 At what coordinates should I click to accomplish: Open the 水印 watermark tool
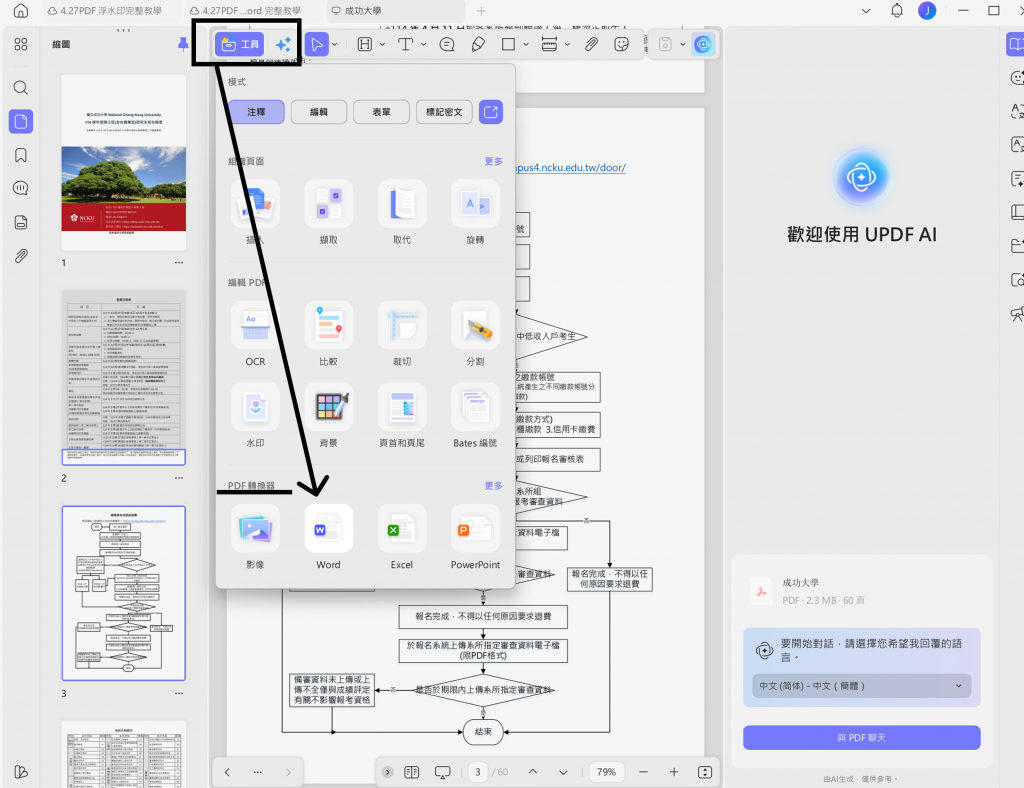pos(255,415)
